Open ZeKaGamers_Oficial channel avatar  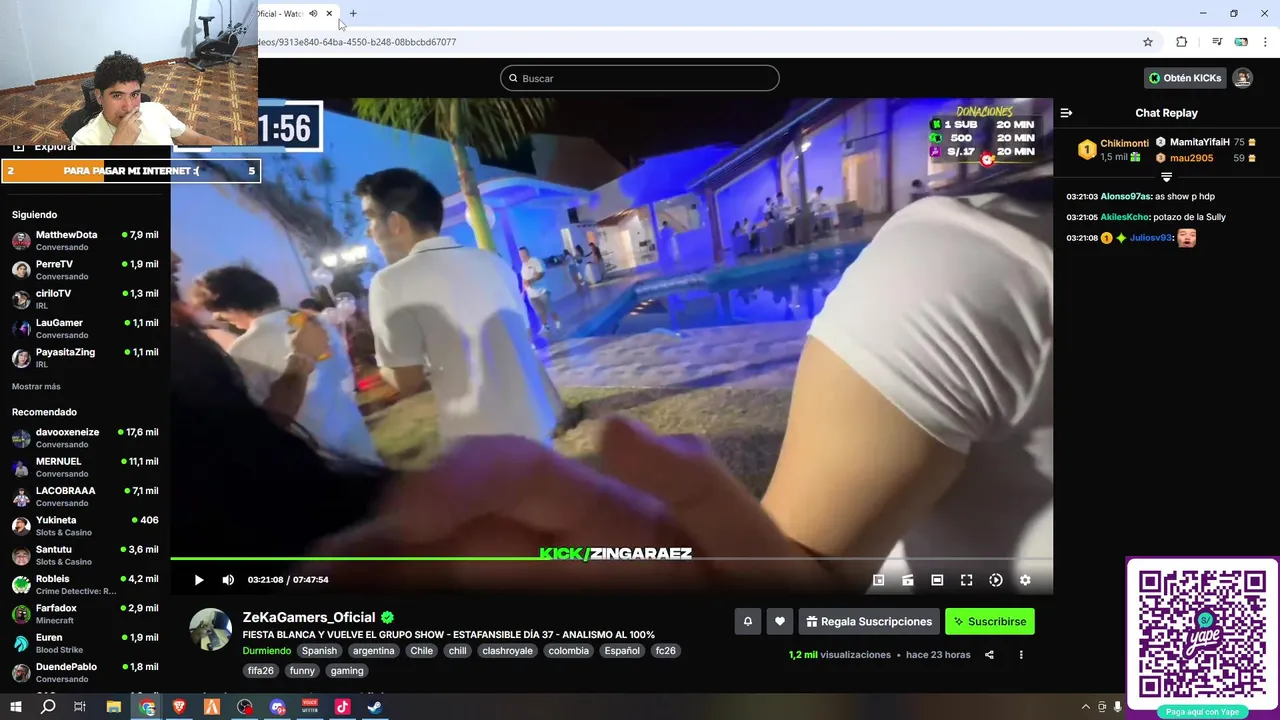tap(211, 629)
